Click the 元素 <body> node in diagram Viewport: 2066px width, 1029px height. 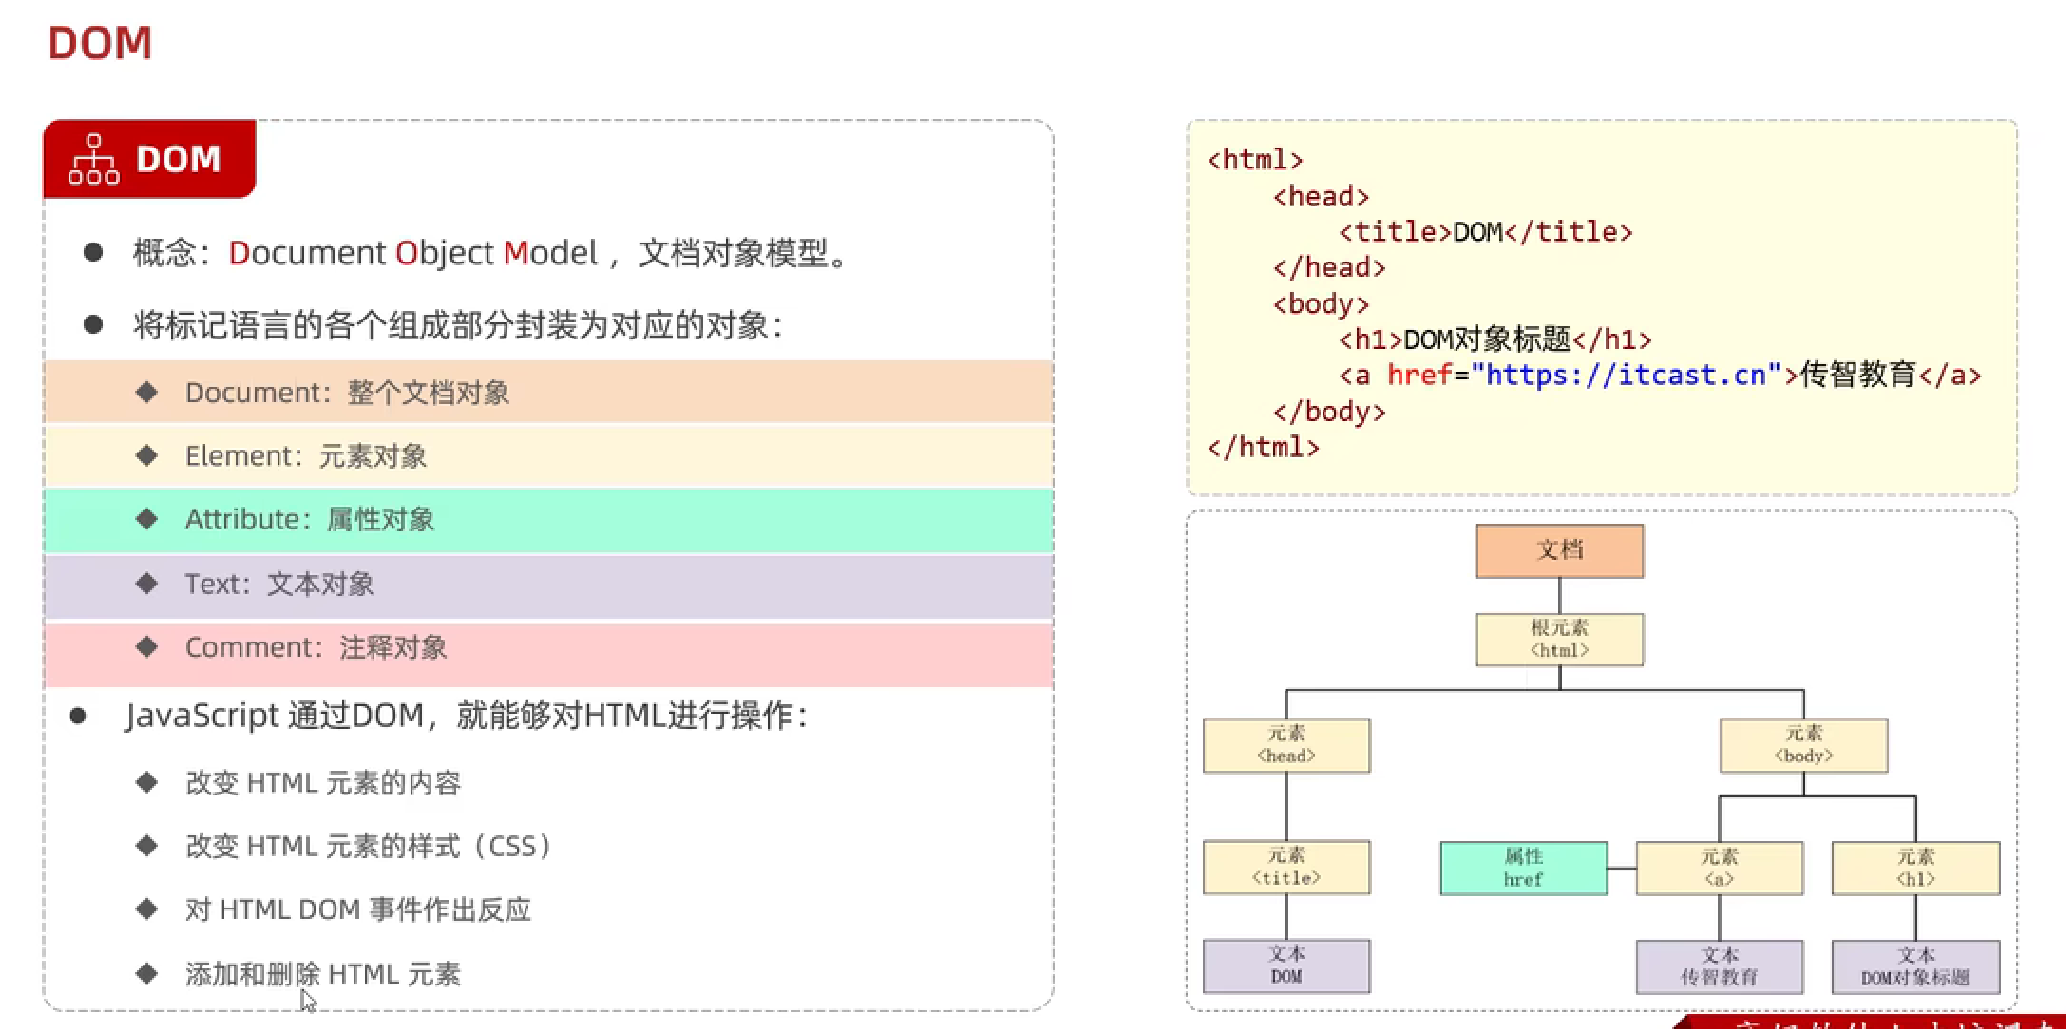[x=1804, y=745]
